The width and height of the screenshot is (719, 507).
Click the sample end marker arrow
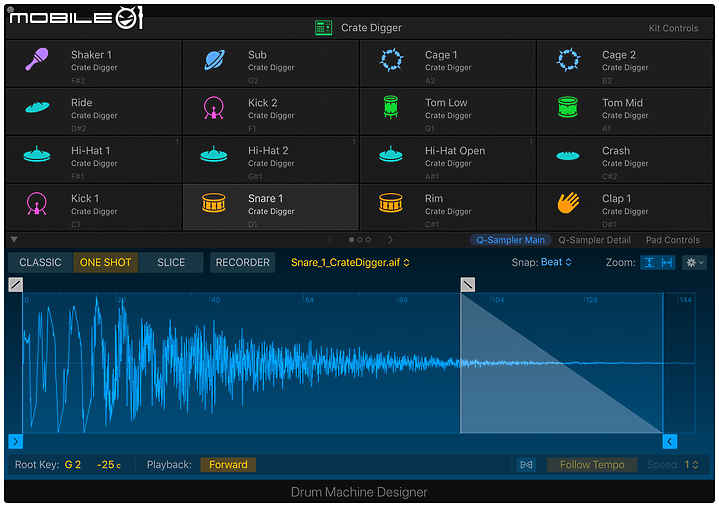(670, 441)
